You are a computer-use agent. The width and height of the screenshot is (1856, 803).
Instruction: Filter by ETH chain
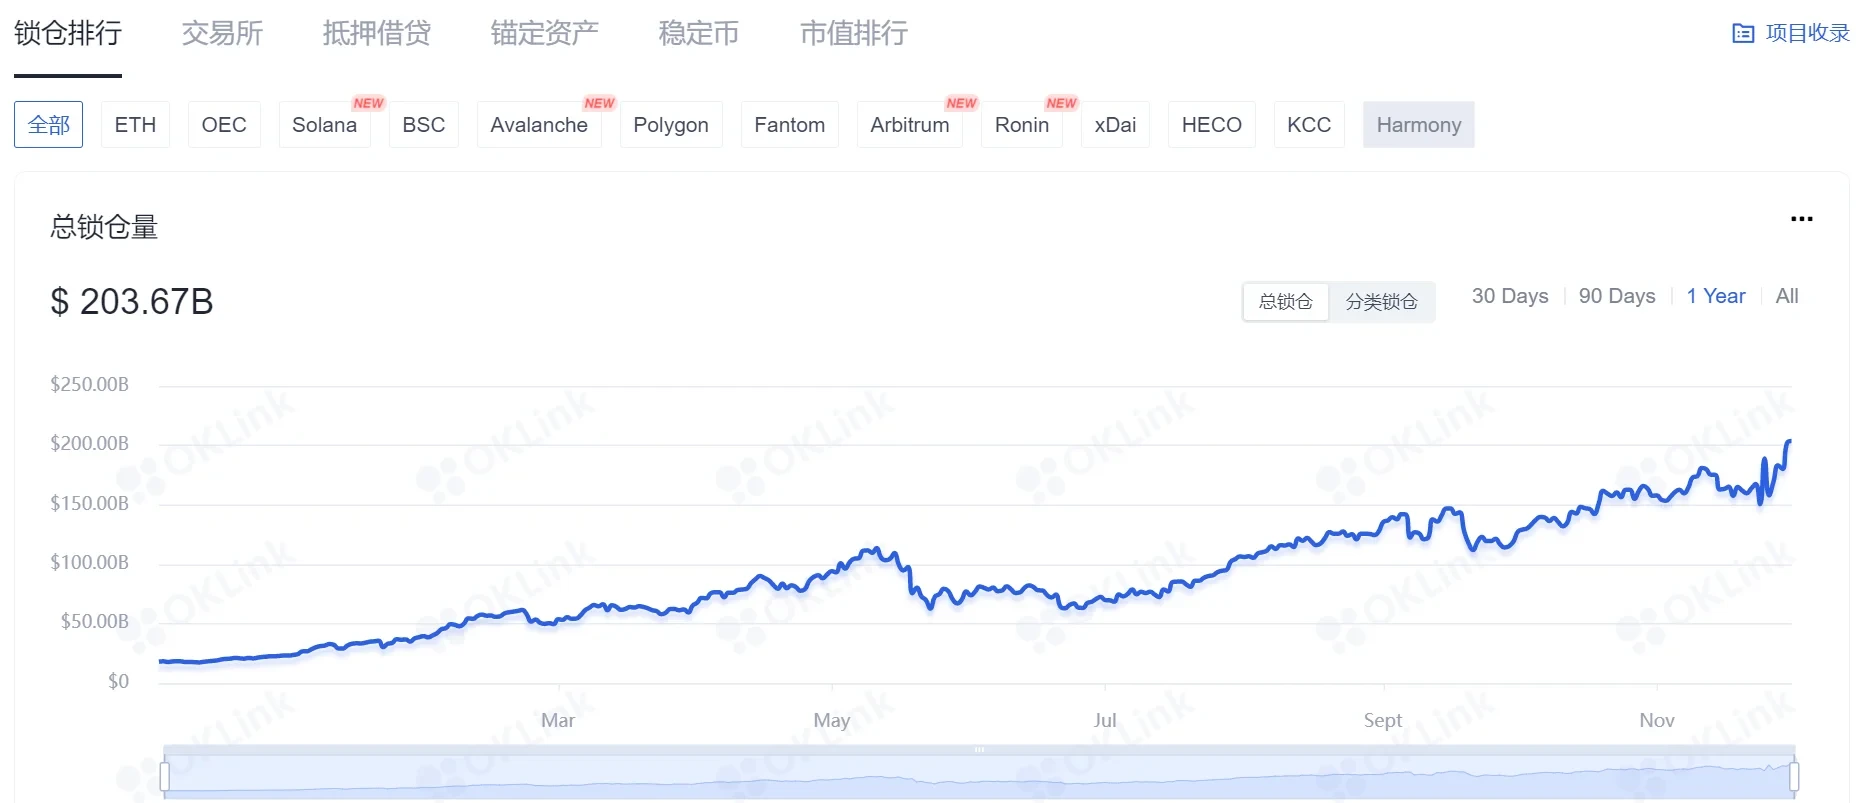click(x=135, y=125)
